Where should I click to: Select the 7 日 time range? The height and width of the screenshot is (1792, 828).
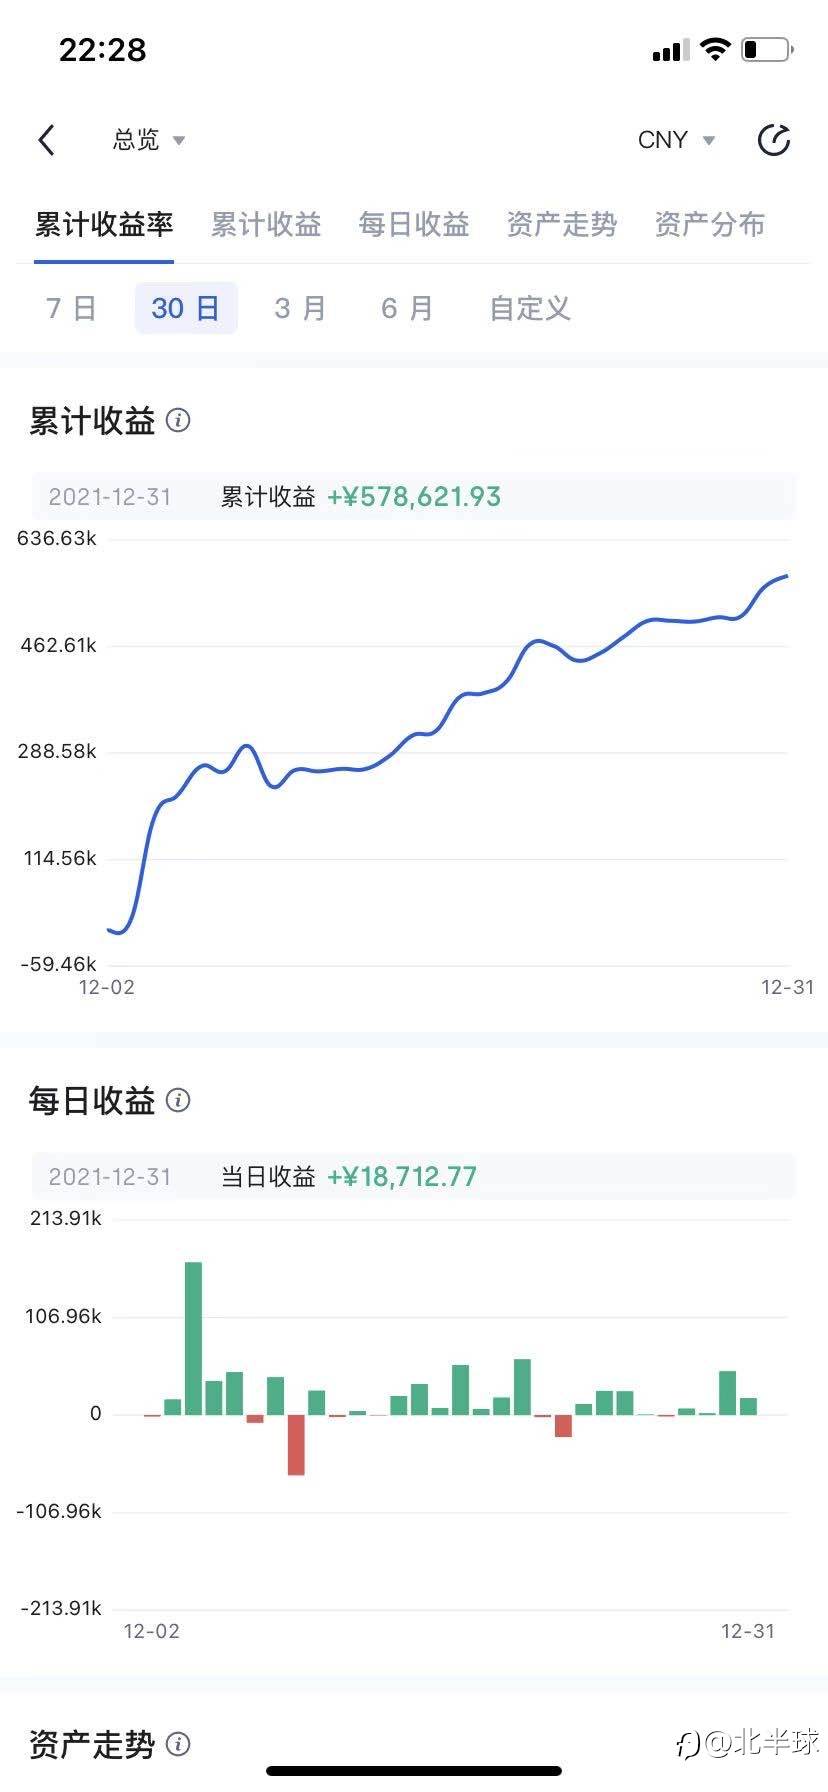[71, 308]
